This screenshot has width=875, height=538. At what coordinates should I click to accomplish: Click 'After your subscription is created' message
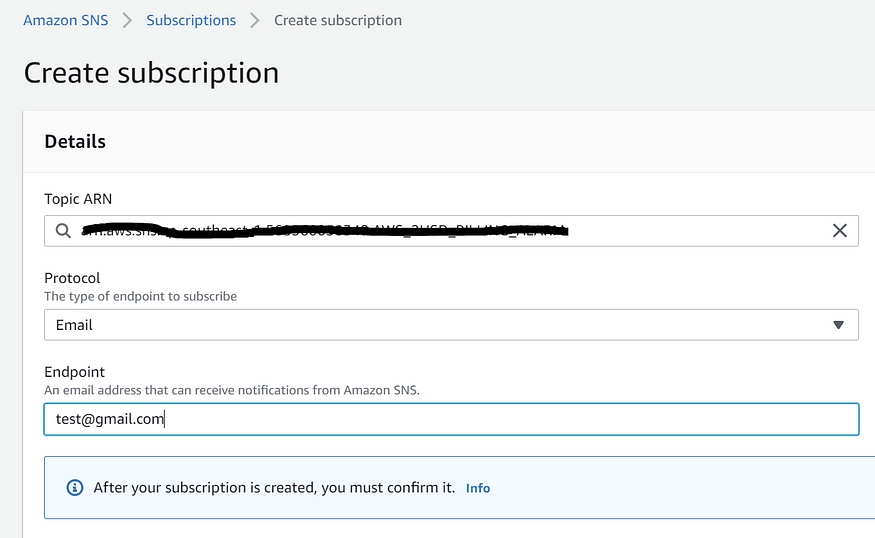point(274,488)
